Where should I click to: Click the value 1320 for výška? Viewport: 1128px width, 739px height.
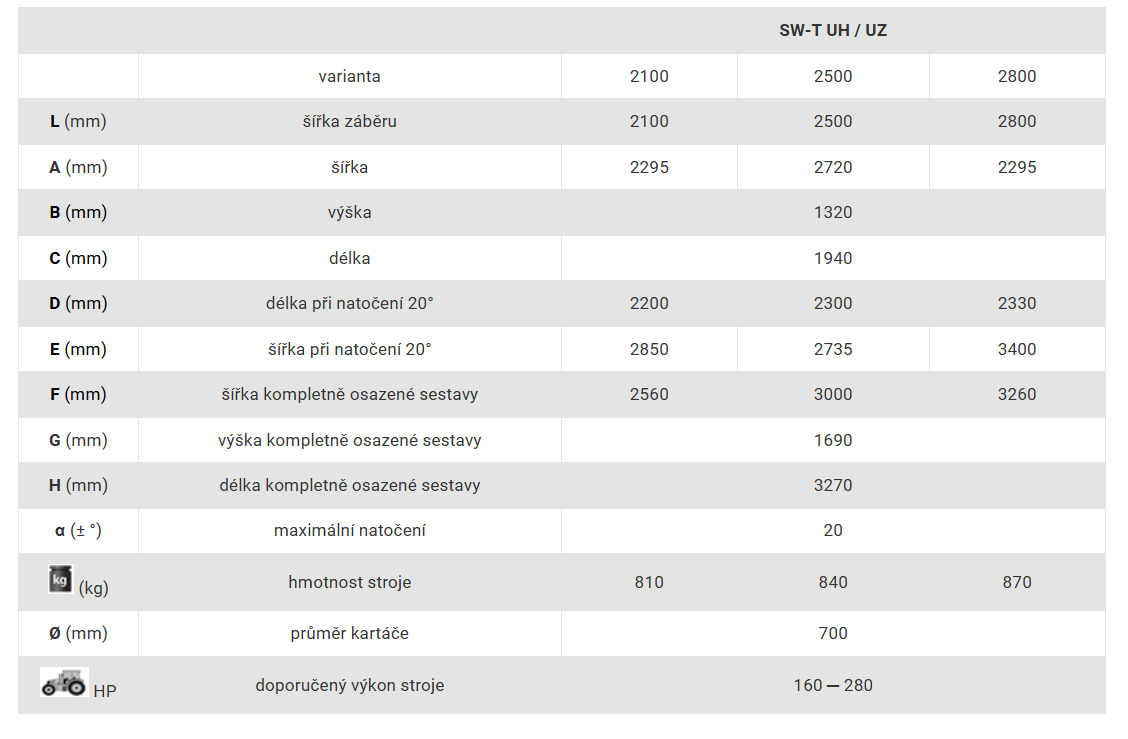833,212
